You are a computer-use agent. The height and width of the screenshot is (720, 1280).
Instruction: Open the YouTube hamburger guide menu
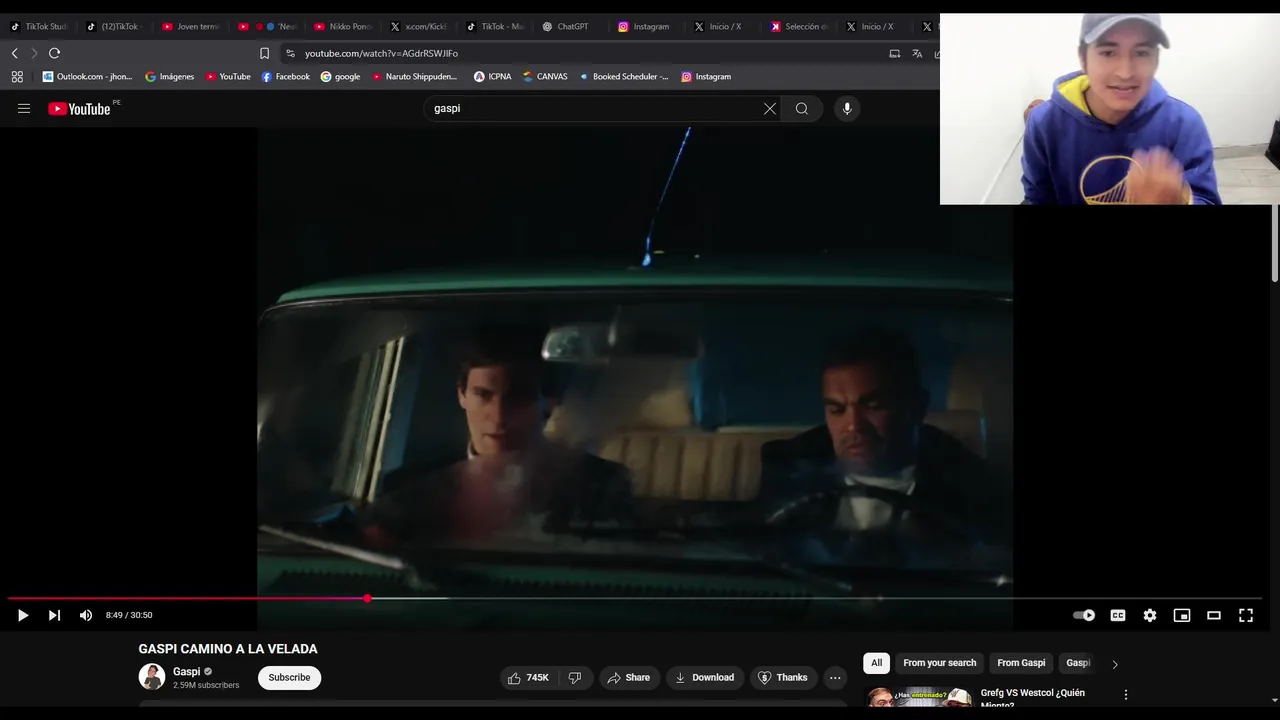pyautogui.click(x=24, y=109)
